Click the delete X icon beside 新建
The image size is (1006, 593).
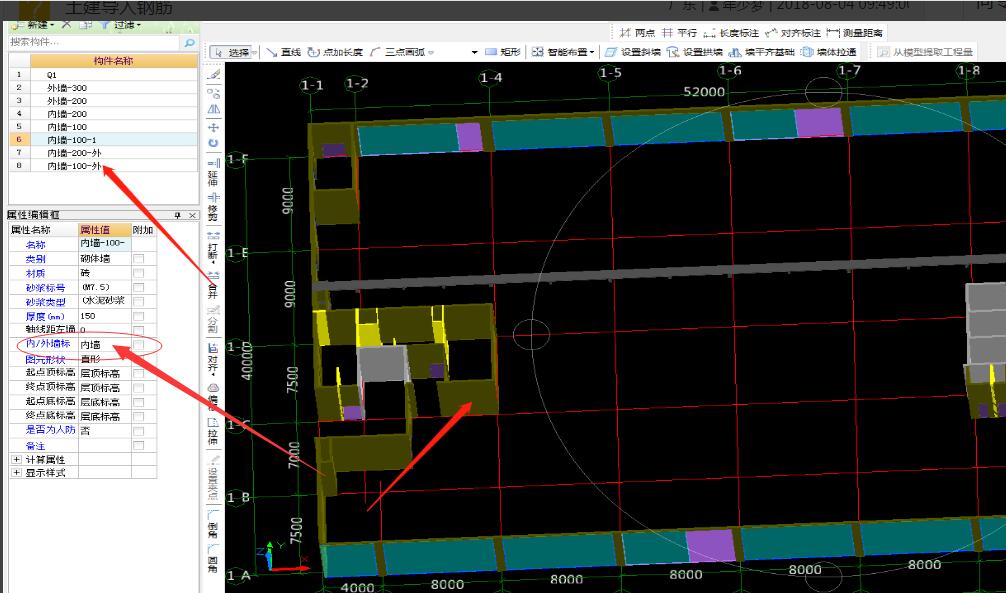pos(67,25)
